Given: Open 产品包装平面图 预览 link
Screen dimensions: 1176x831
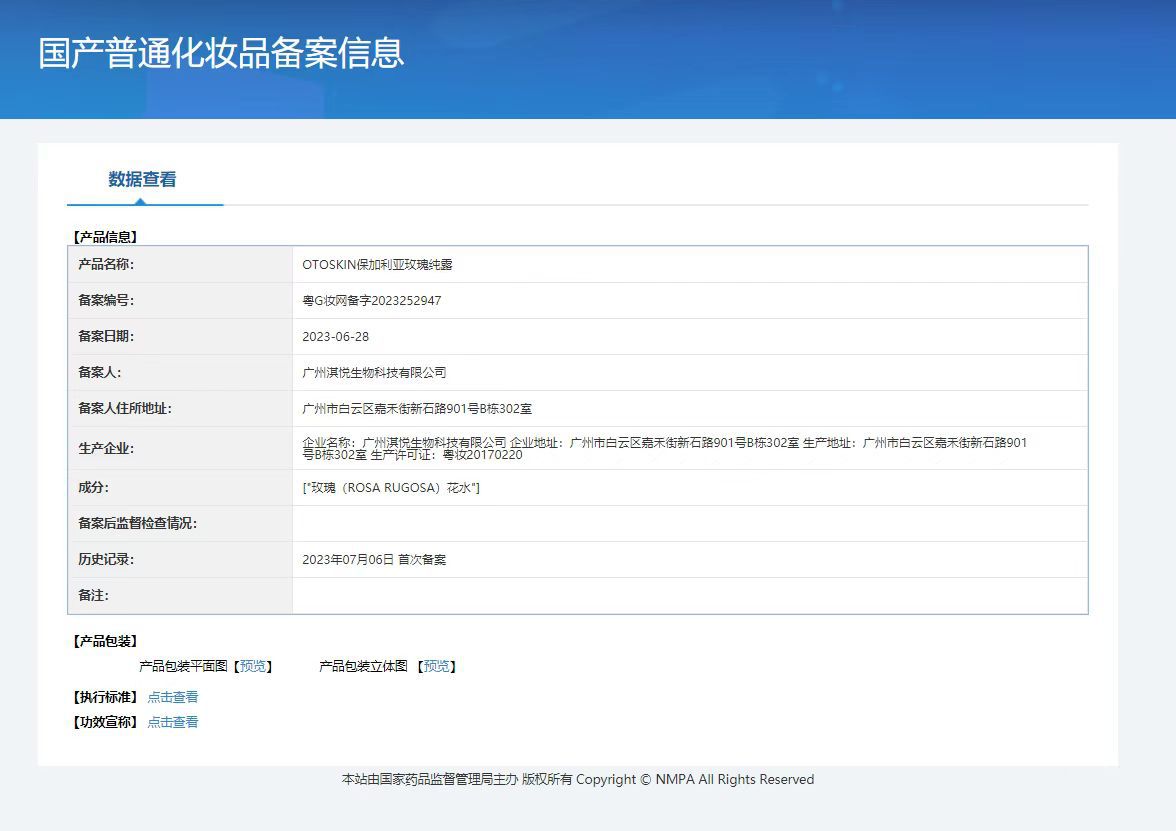Looking at the screenshot, I should [x=253, y=666].
